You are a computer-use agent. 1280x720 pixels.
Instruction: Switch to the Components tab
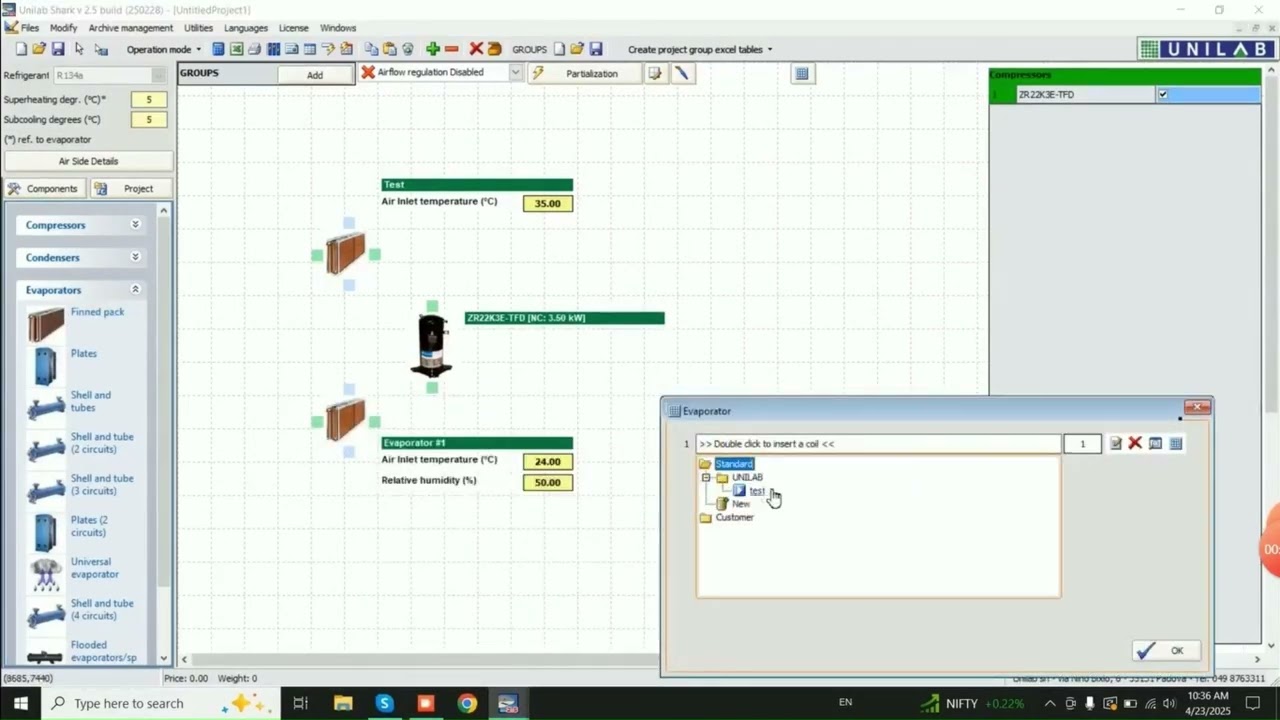point(44,188)
